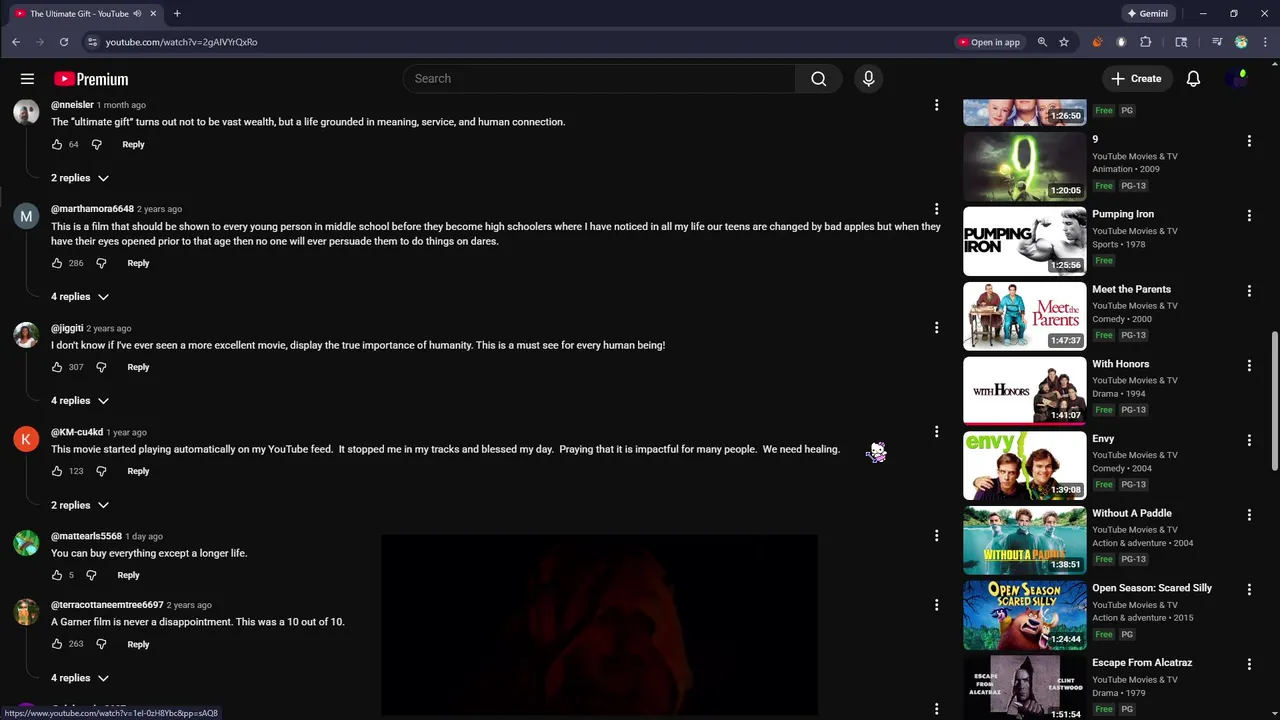Dislike the @marthamora6648 comment

101,263
